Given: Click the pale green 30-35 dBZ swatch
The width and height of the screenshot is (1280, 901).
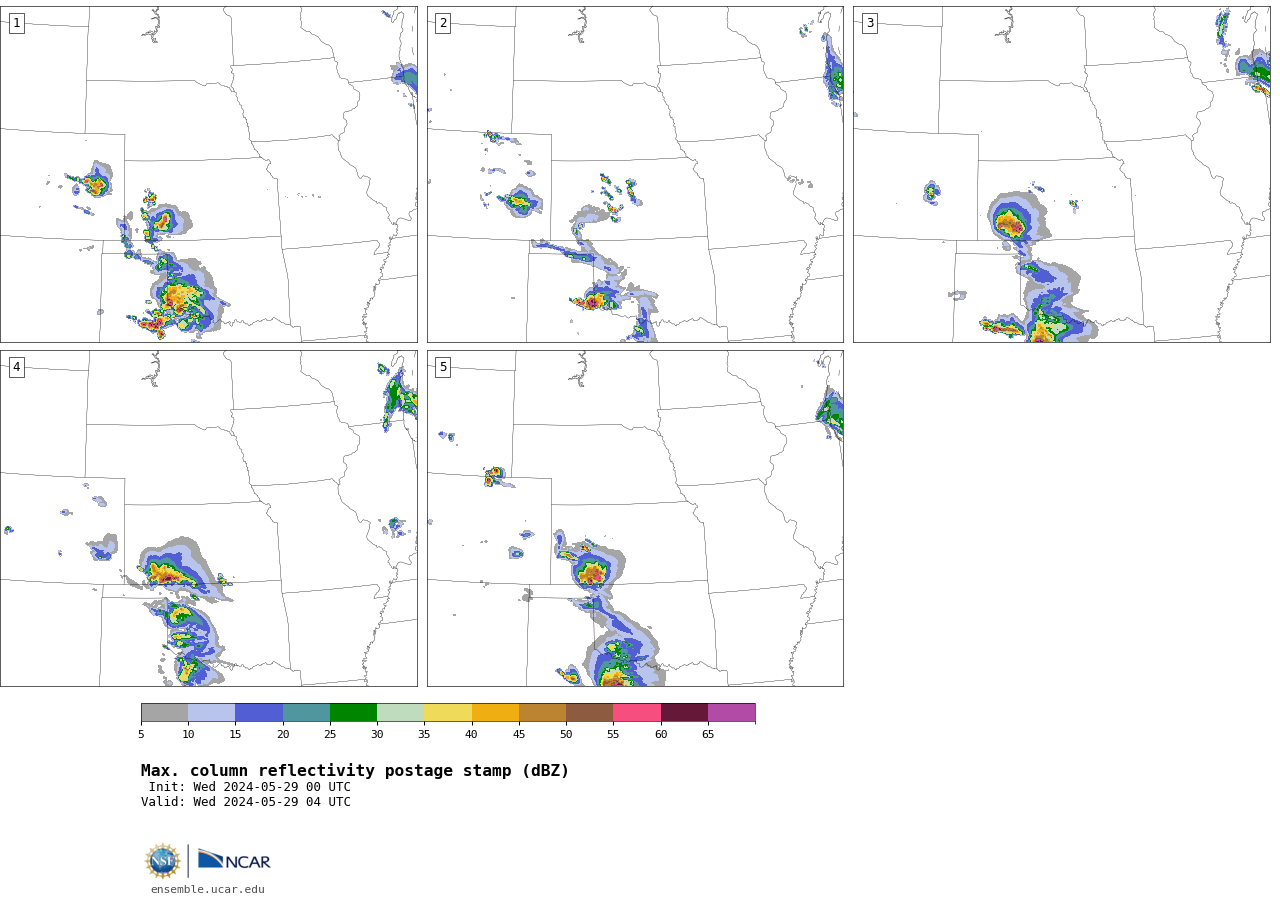Looking at the screenshot, I should 401,713.
